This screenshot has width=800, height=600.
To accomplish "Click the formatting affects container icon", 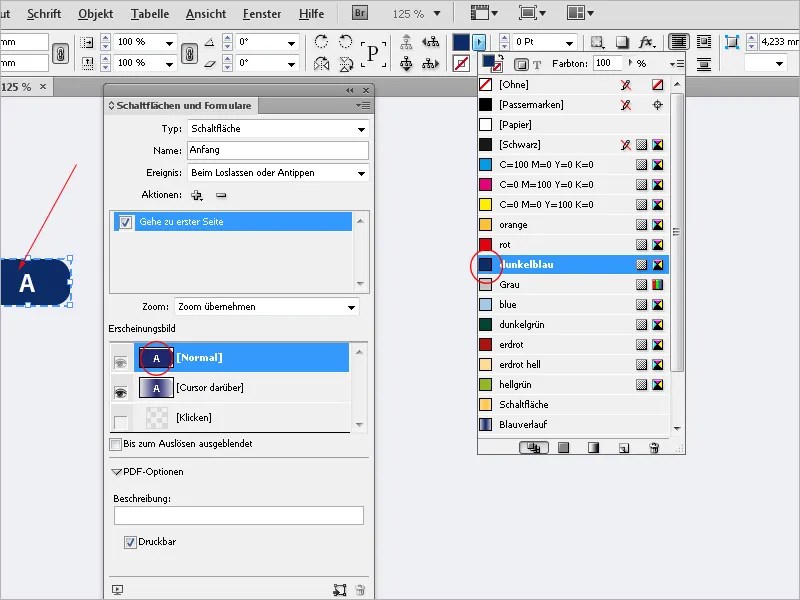I will coord(521,64).
